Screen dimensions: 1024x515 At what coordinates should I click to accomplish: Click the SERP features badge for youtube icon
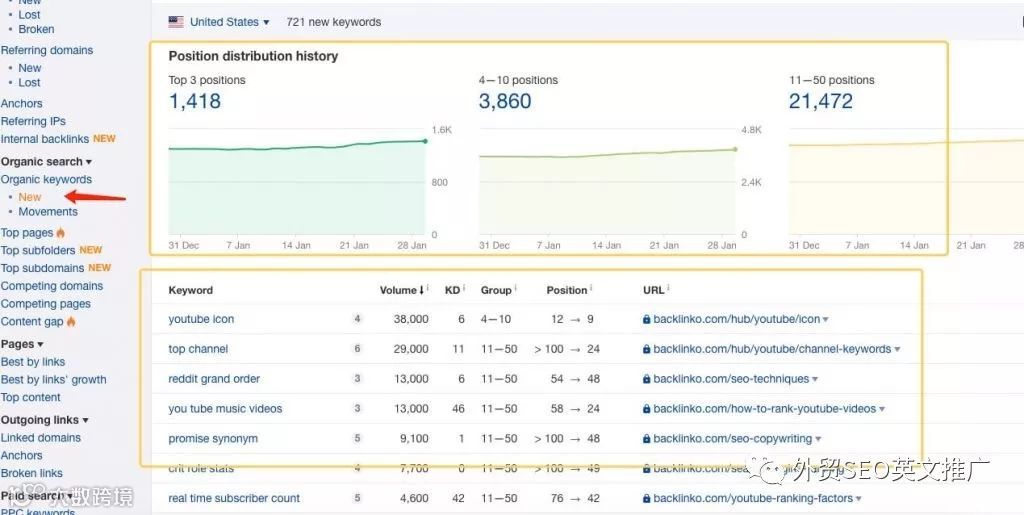(x=357, y=319)
